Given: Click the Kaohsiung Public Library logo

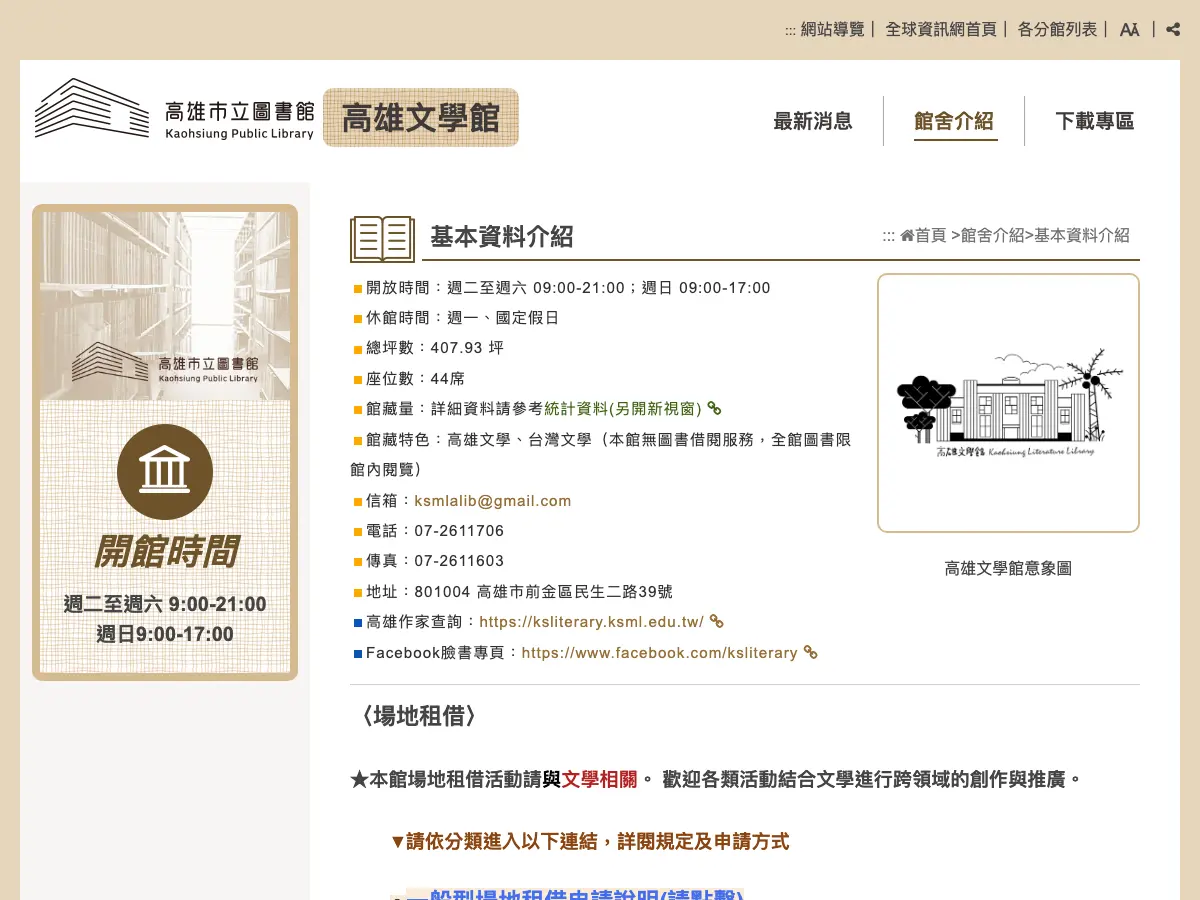Looking at the screenshot, I should point(174,109).
